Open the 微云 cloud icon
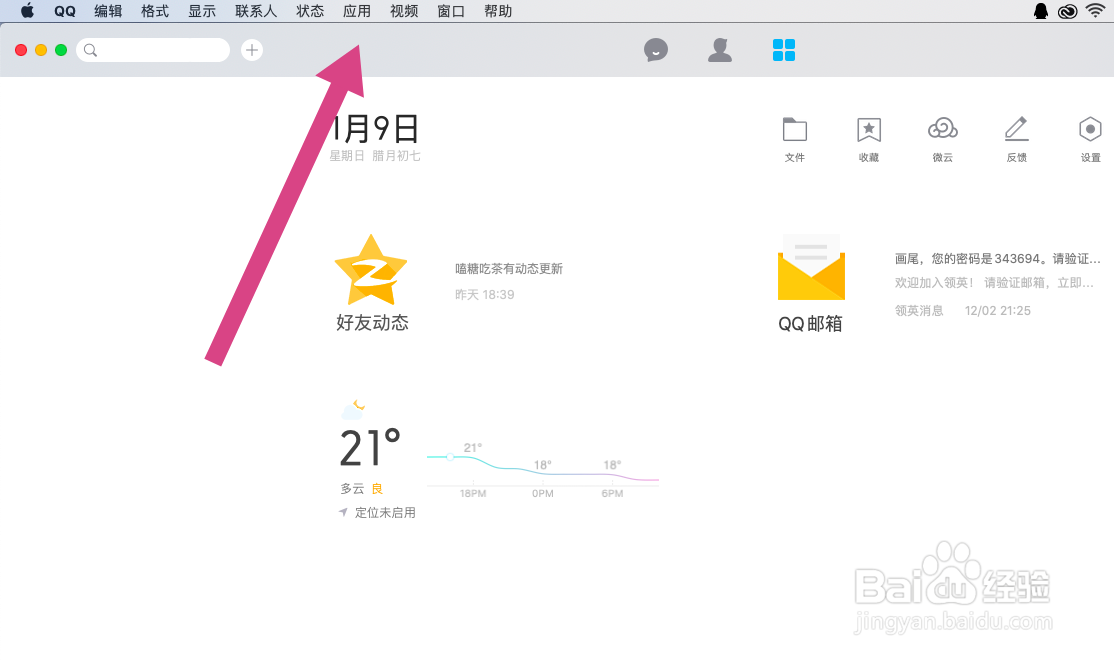Image resolution: width=1114 pixels, height=660 pixels. pos(943,129)
